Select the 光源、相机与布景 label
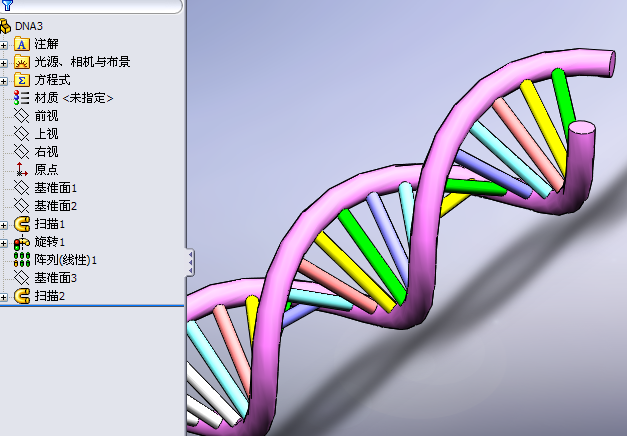Viewport: 627px width, 436px height. point(82,62)
